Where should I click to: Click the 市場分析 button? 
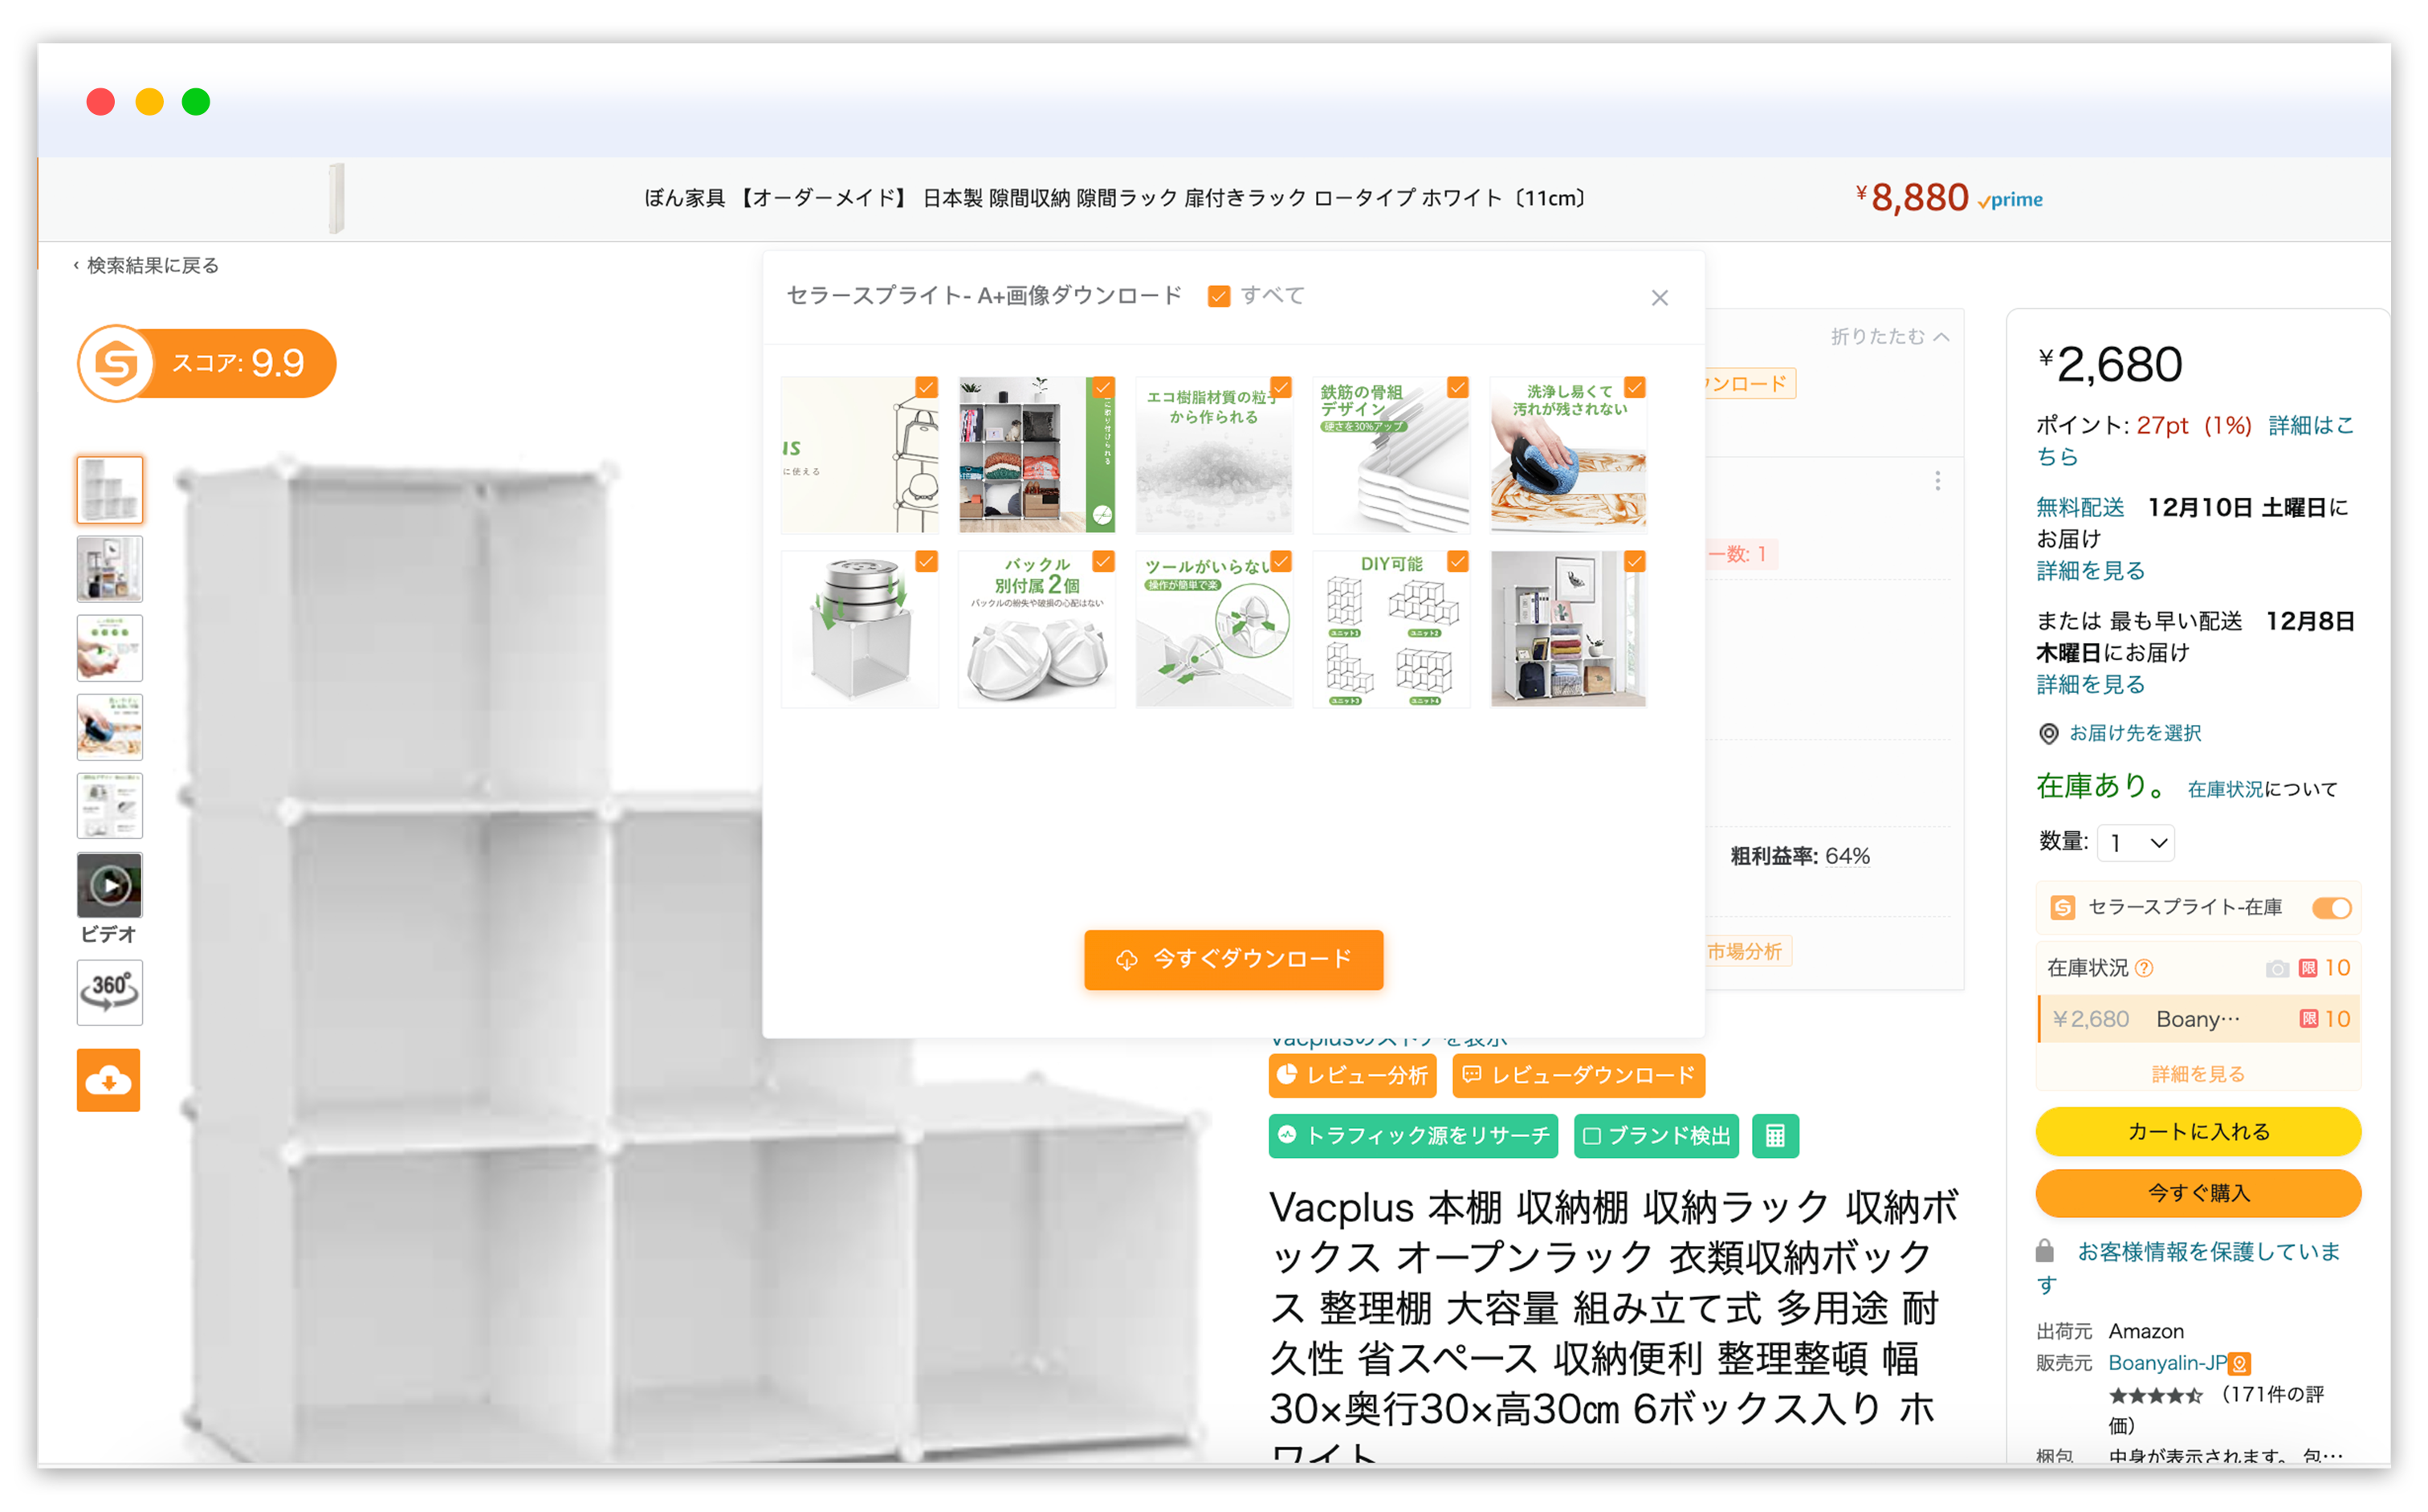coord(1746,952)
